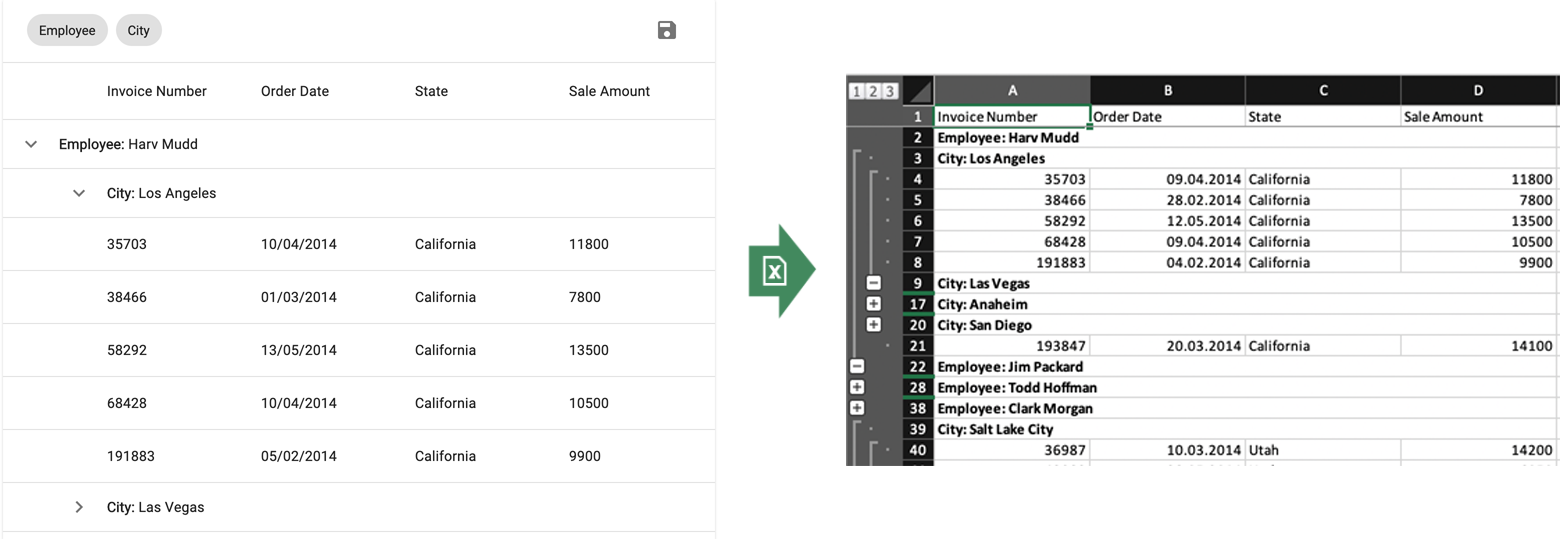Viewport: 1560px width, 540px height.
Task: Select invoice 191883 cell in the grid
Action: [x=131, y=456]
